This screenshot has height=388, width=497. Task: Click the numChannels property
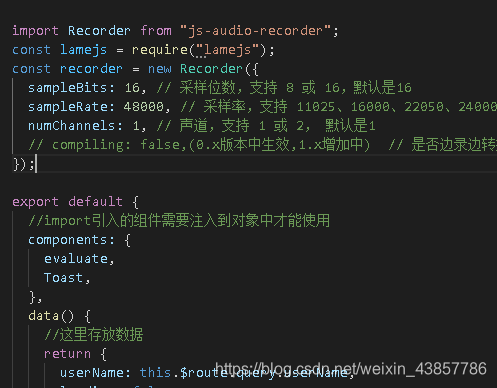71,126
